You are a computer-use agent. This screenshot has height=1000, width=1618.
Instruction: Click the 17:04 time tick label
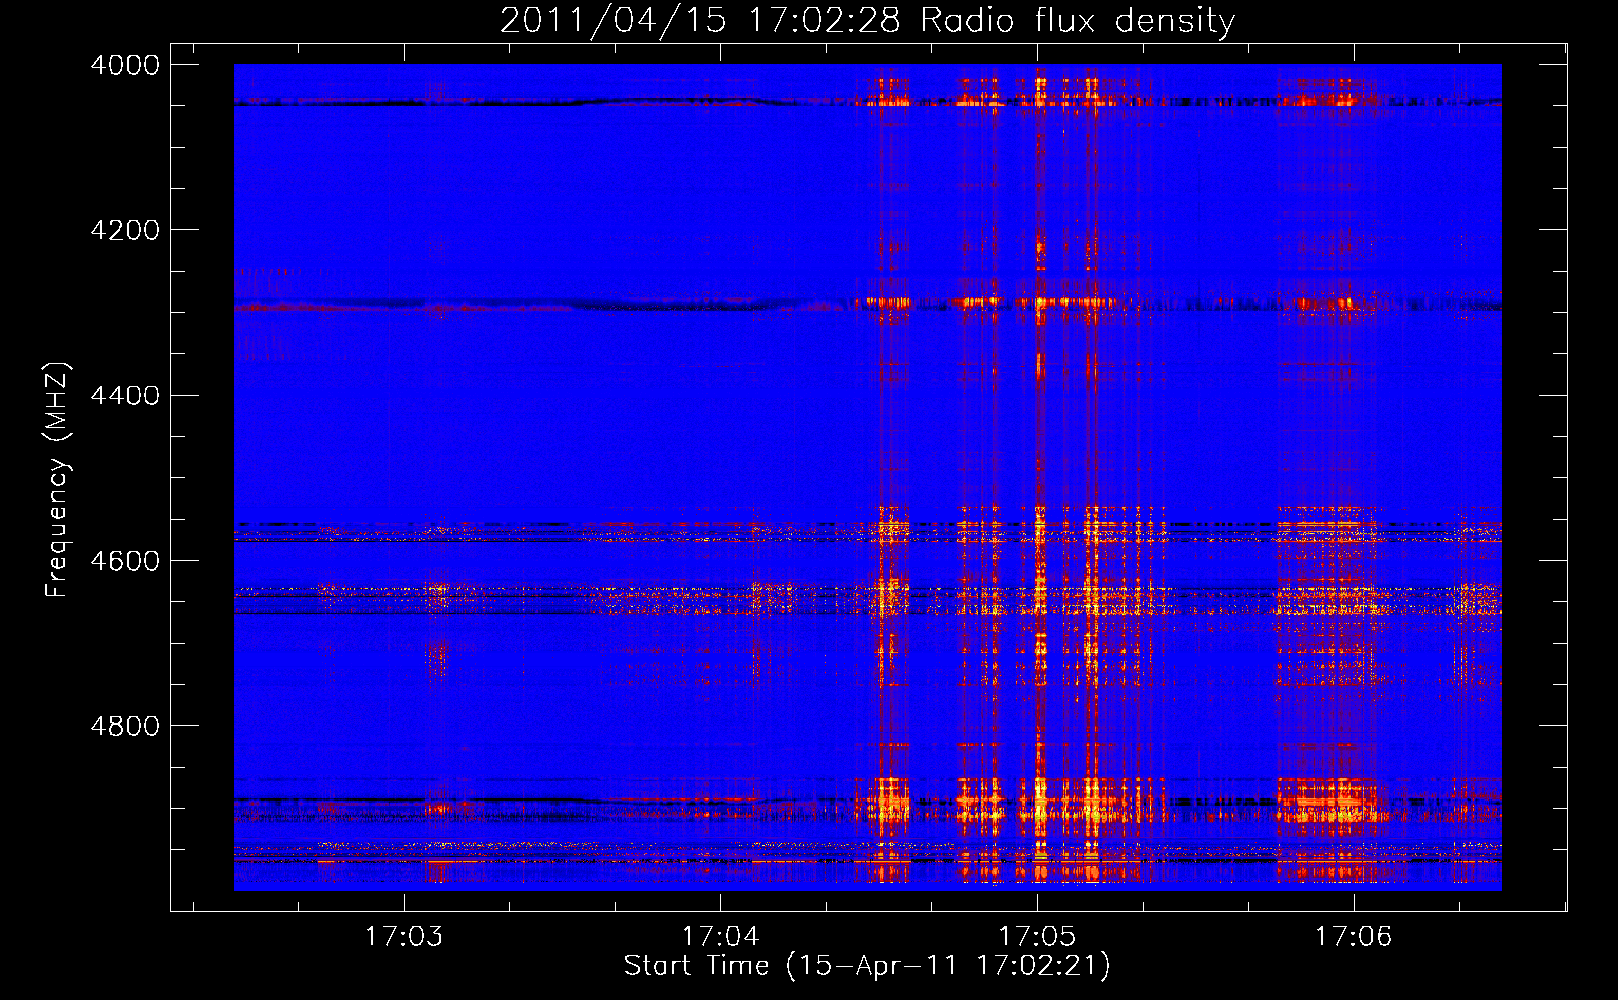(721, 936)
